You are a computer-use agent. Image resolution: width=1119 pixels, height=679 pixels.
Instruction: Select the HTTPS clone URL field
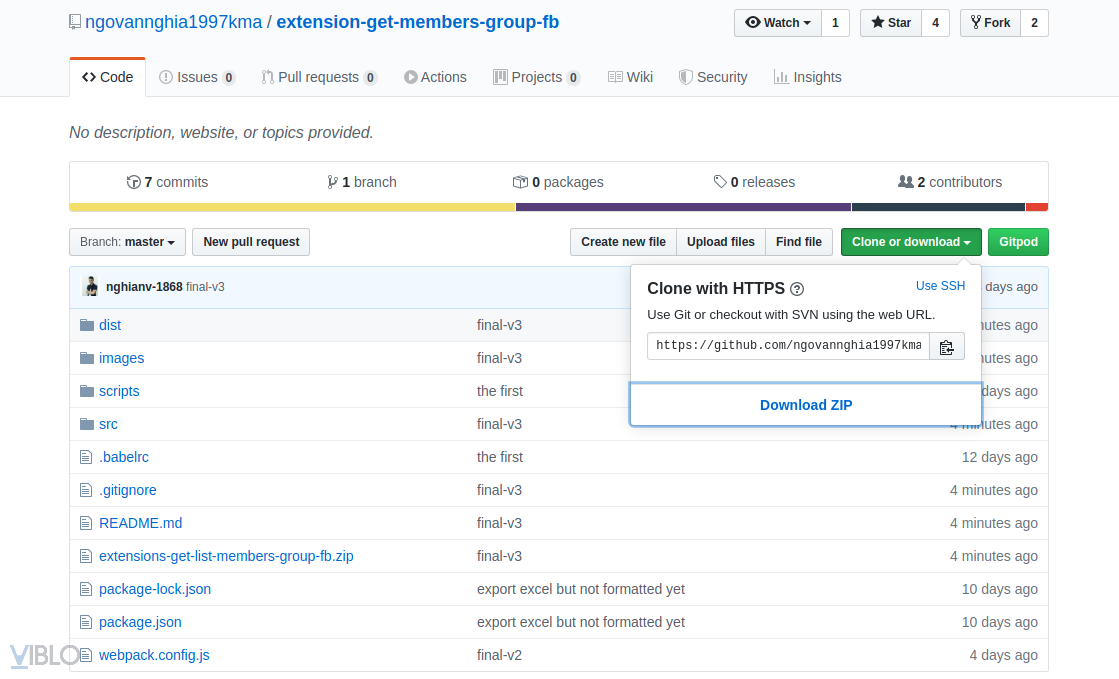coord(788,346)
